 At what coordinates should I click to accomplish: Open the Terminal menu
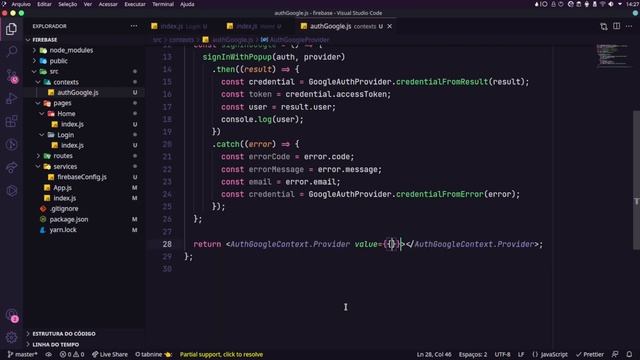pyautogui.click(x=163, y=4)
